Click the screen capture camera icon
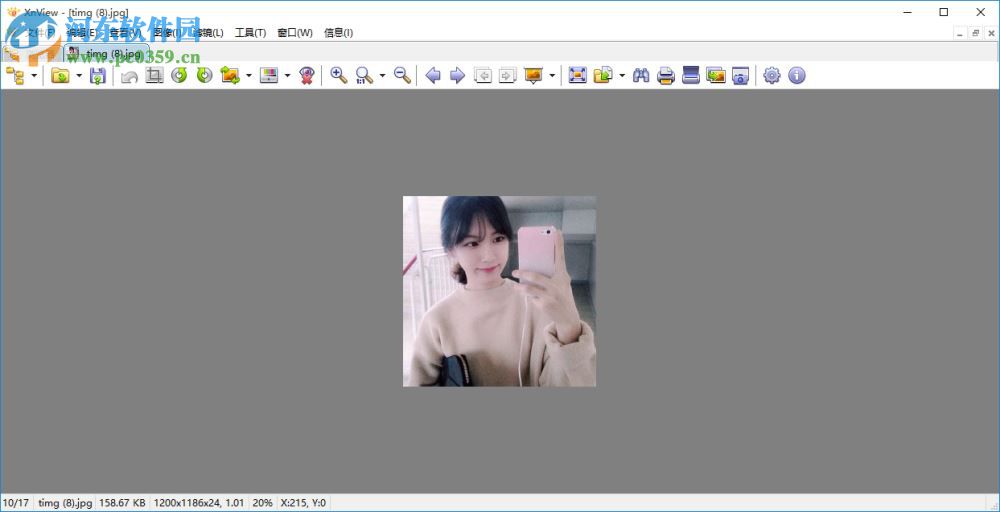 (740, 76)
